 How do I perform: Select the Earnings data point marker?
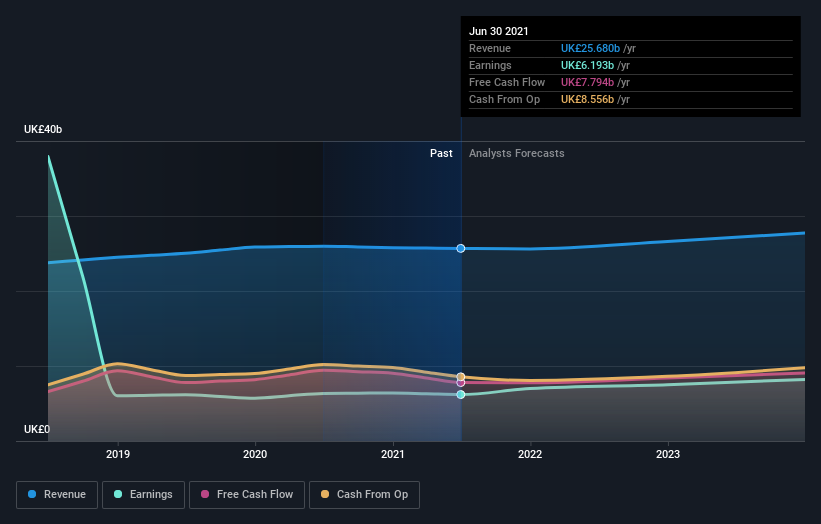click(461, 395)
